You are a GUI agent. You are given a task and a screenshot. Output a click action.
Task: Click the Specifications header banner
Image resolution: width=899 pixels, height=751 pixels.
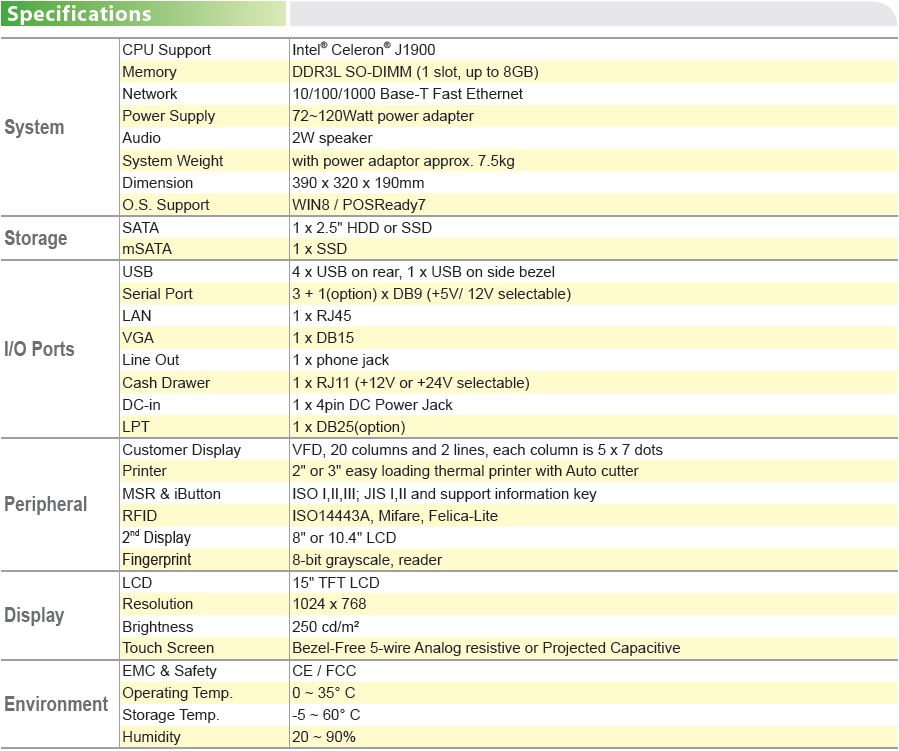click(x=143, y=13)
